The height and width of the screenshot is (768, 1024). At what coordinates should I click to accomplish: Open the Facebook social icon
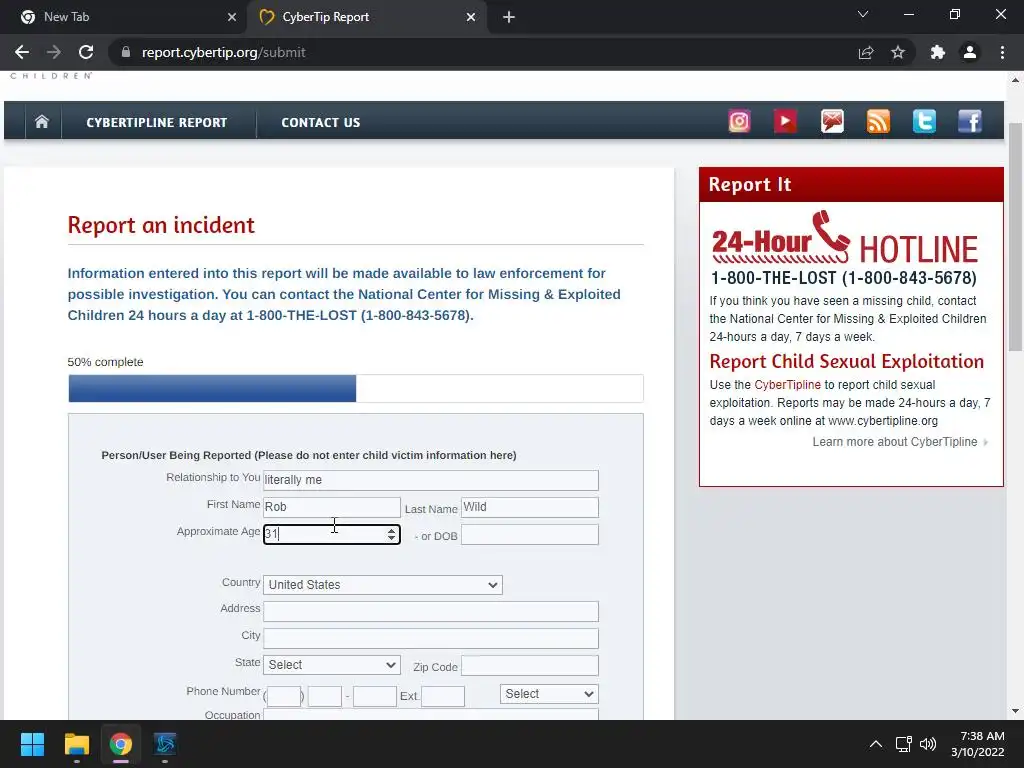click(970, 121)
